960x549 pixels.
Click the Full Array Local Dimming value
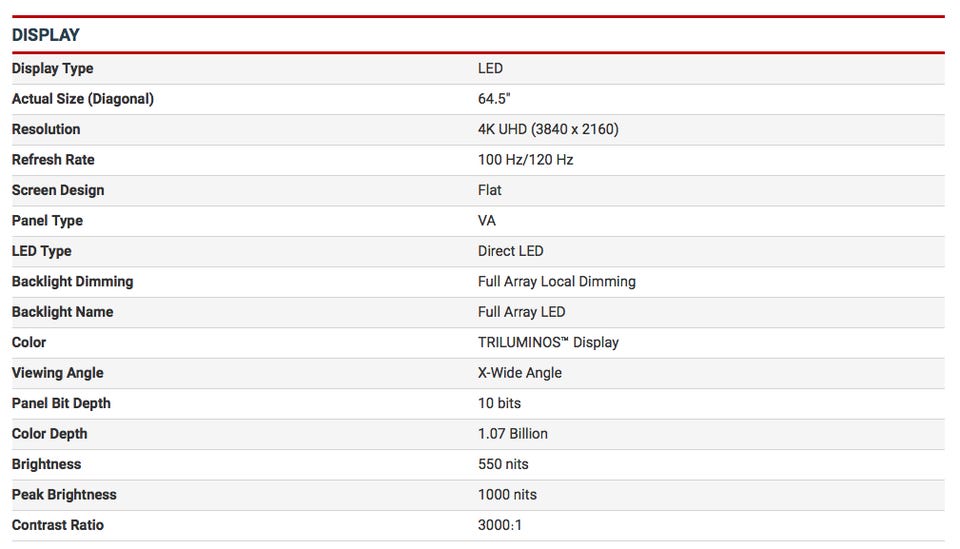click(557, 282)
